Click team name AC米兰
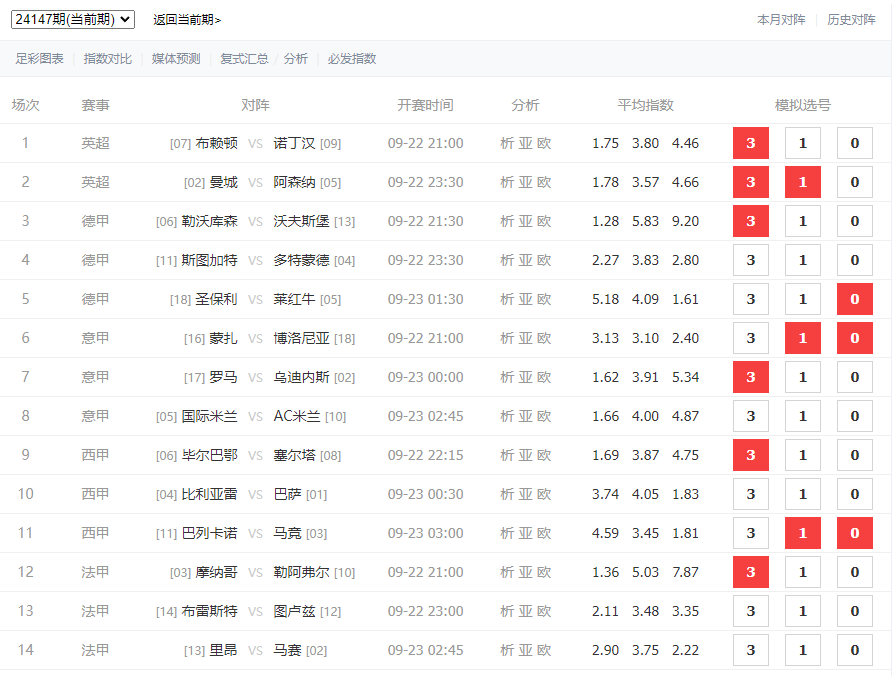Image resolution: width=893 pixels, height=681 pixels. pyautogui.click(x=297, y=416)
